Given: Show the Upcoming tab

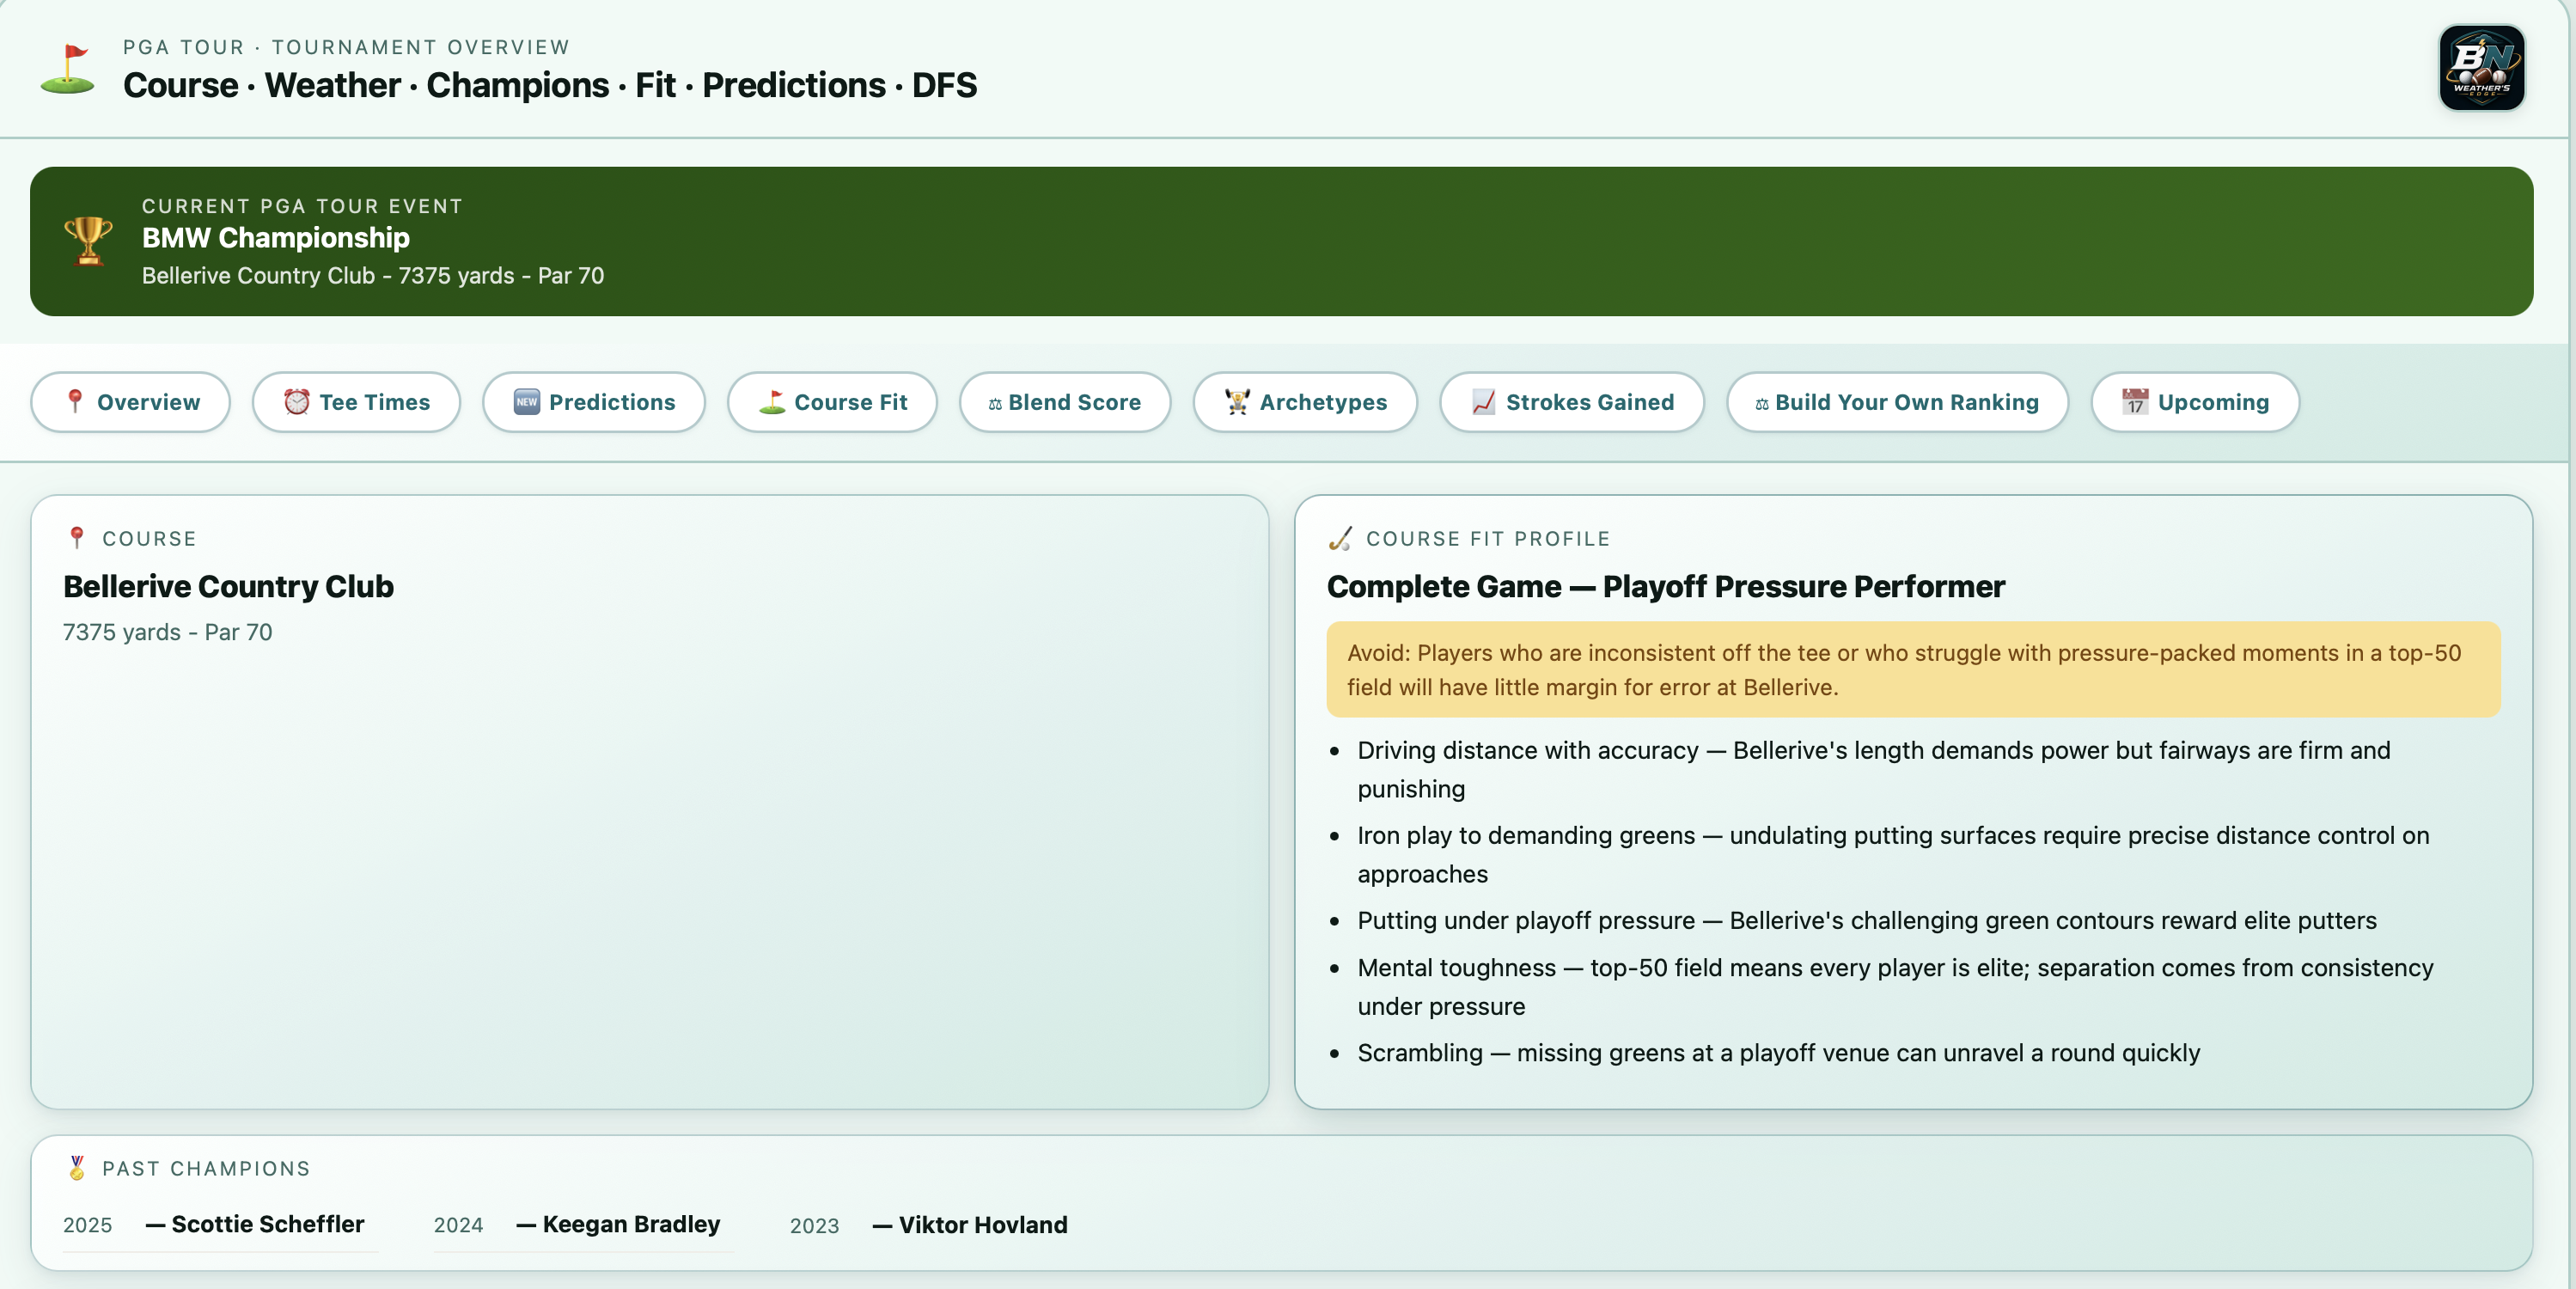Looking at the screenshot, I should point(2195,402).
